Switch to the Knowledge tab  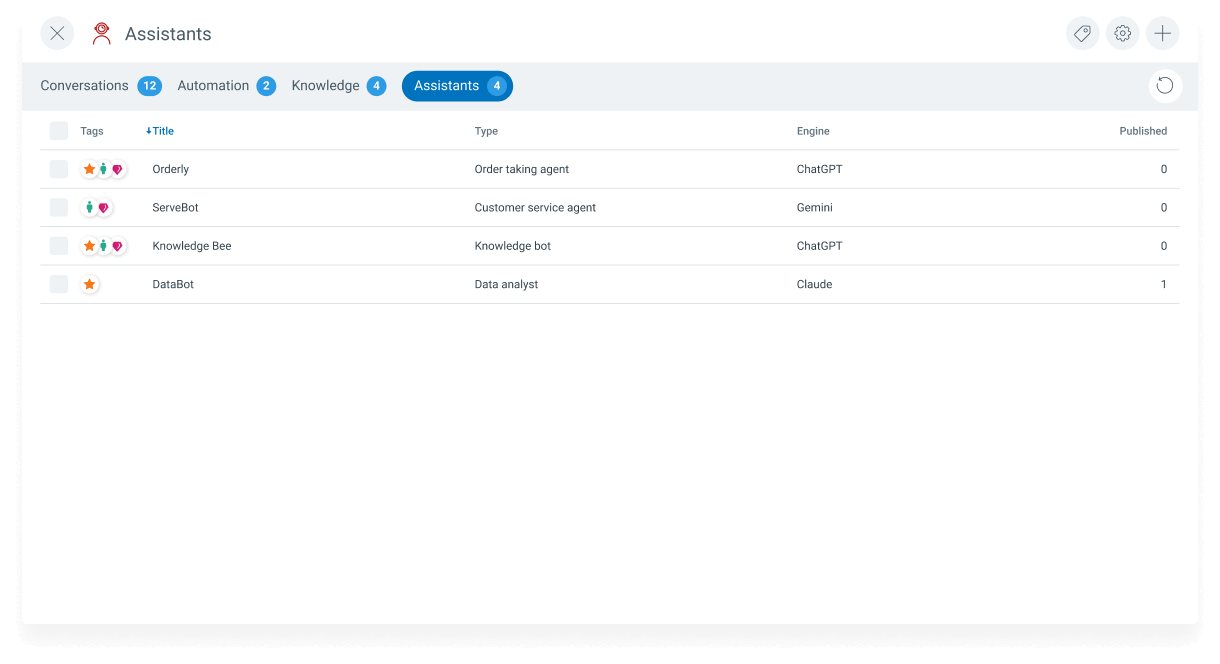pos(338,86)
